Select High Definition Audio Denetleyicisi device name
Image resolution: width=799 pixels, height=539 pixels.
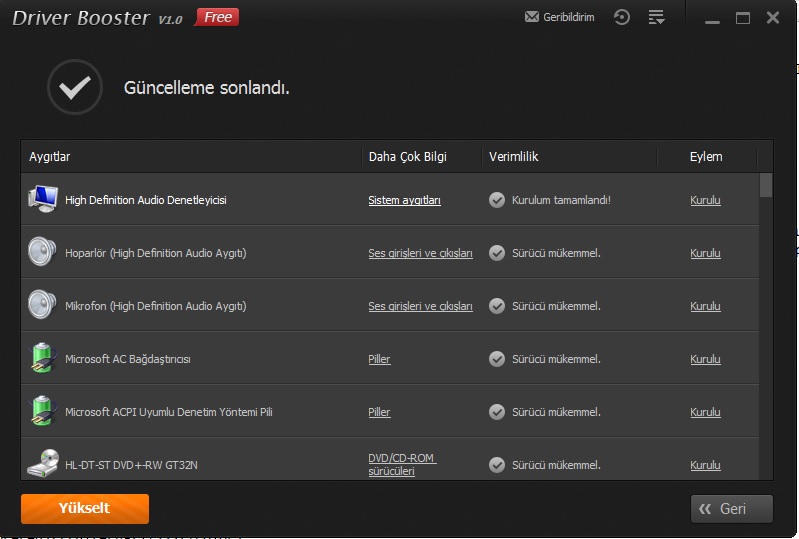(x=146, y=200)
